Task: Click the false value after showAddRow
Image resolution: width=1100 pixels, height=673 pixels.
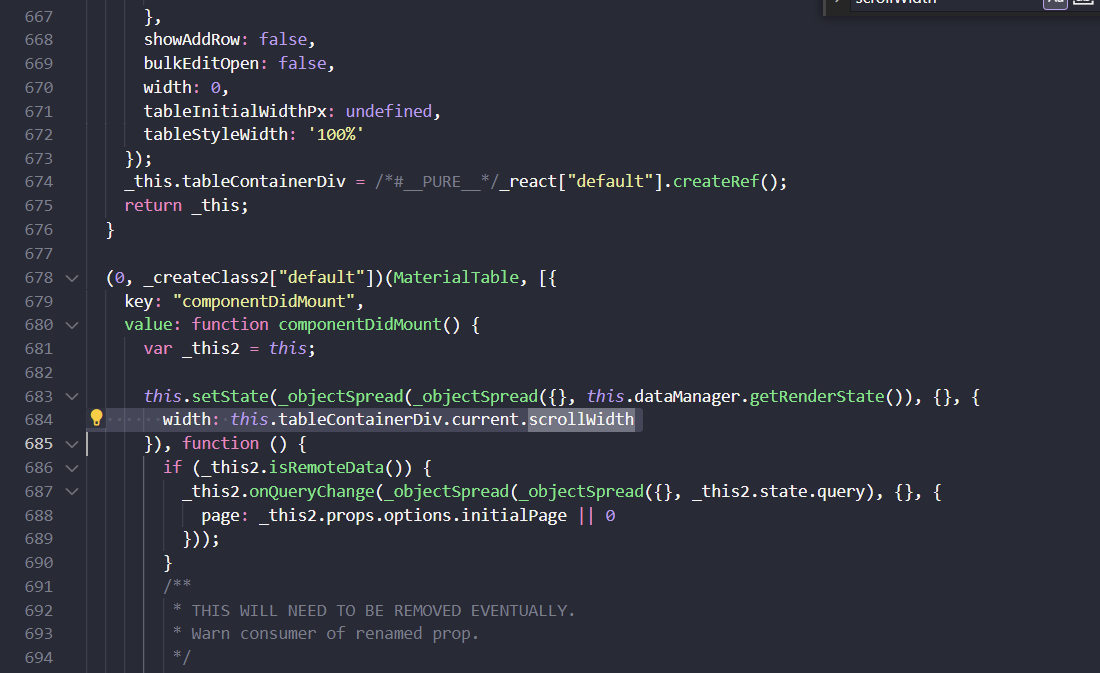Action: click(283, 40)
